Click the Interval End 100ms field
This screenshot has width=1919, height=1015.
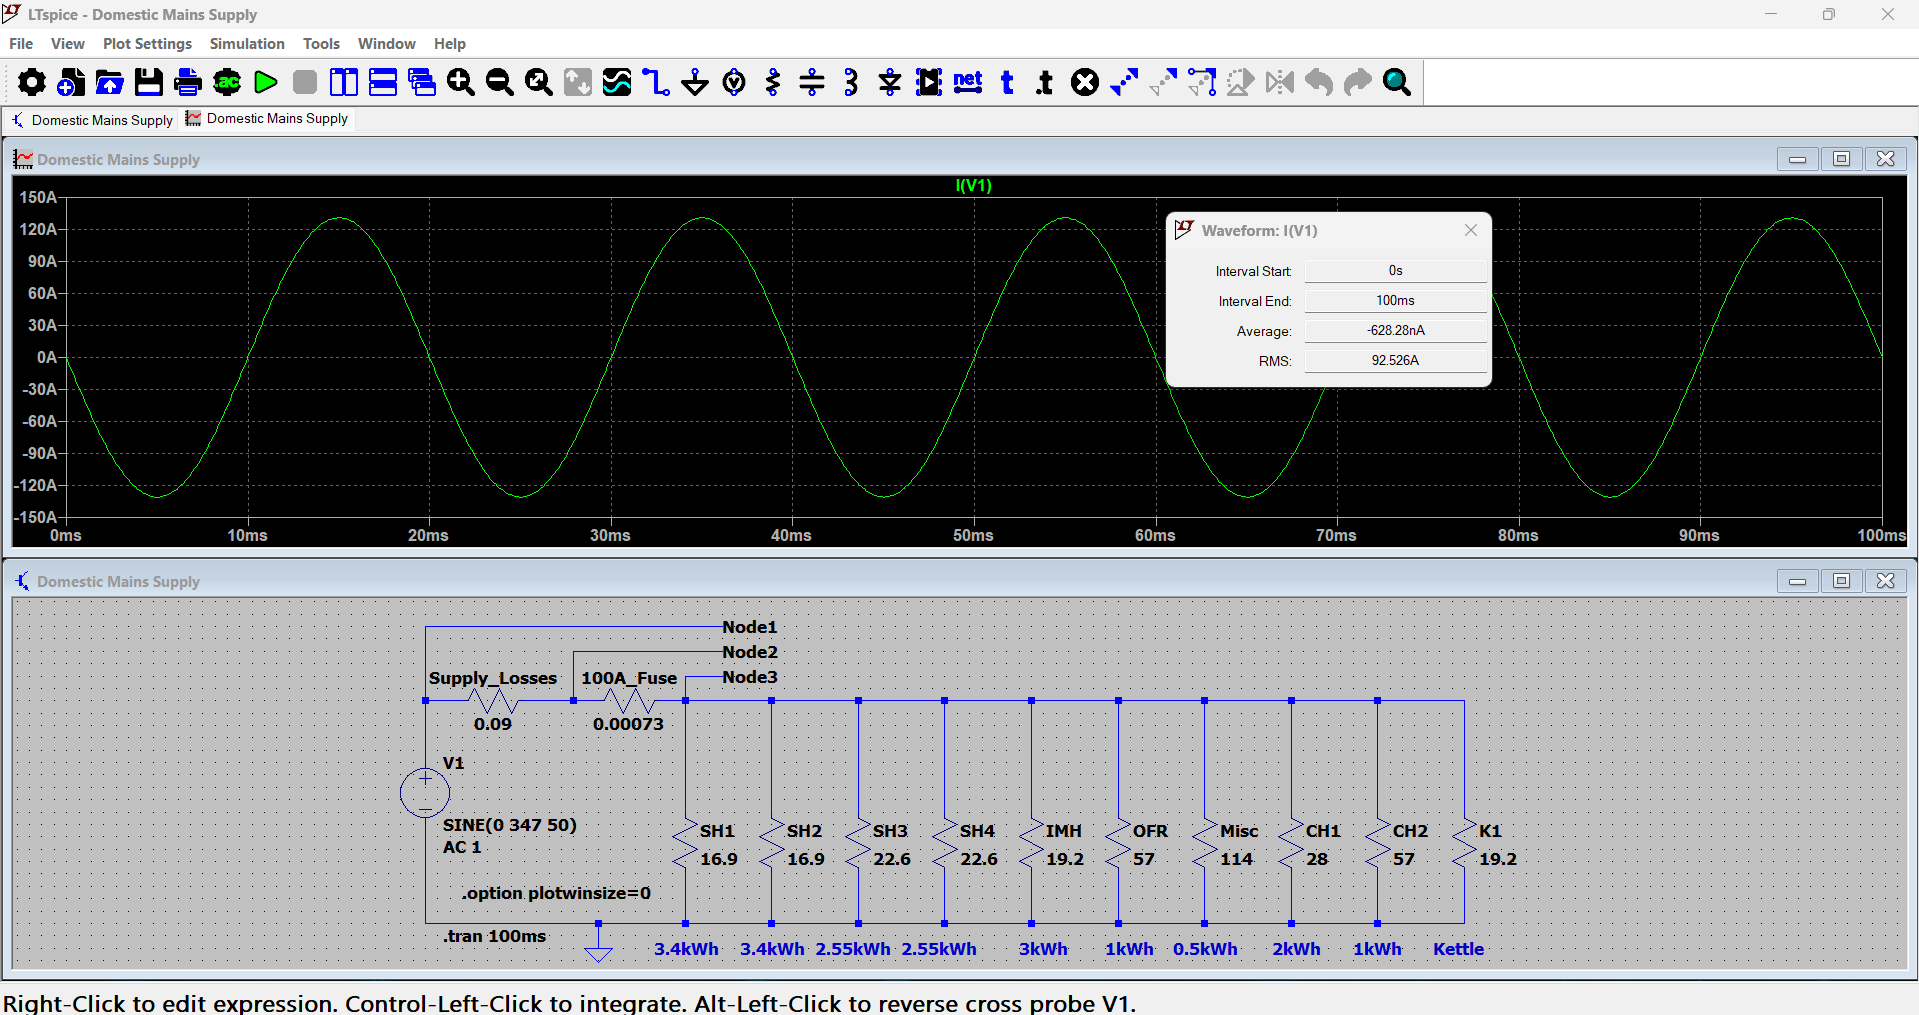point(1395,301)
